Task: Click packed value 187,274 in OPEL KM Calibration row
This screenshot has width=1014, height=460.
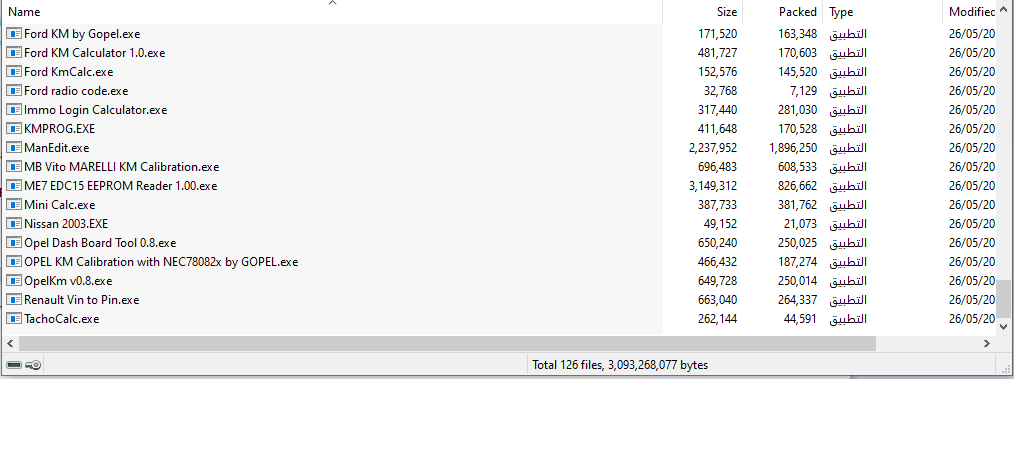Action: pyautogui.click(x=797, y=262)
